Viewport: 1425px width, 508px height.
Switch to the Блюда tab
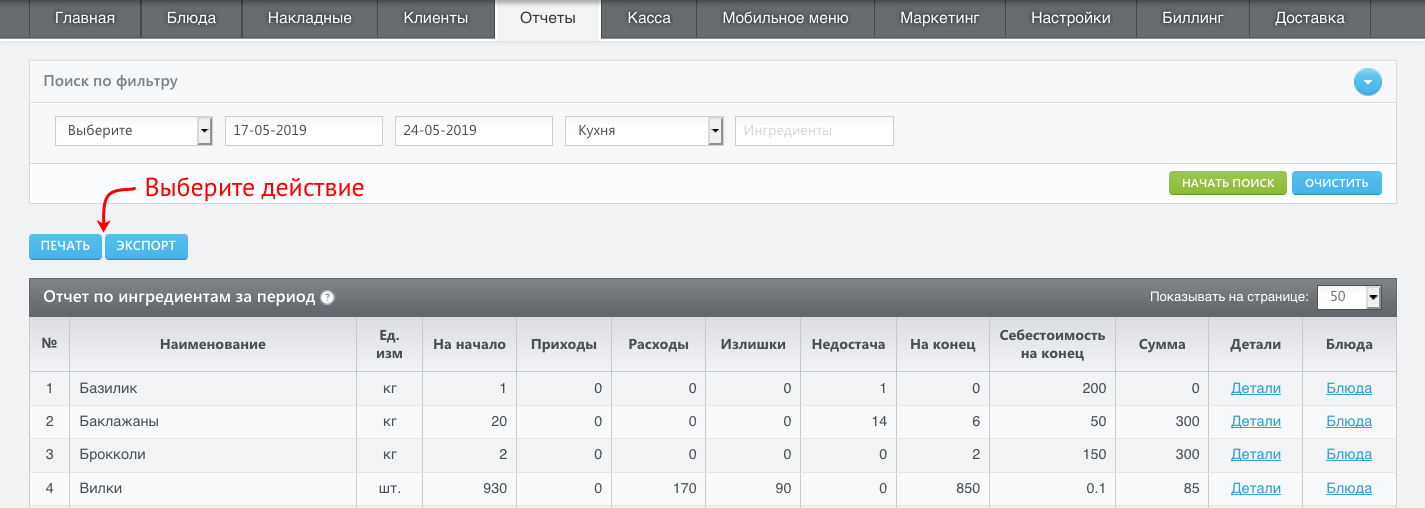click(x=190, y=18)
